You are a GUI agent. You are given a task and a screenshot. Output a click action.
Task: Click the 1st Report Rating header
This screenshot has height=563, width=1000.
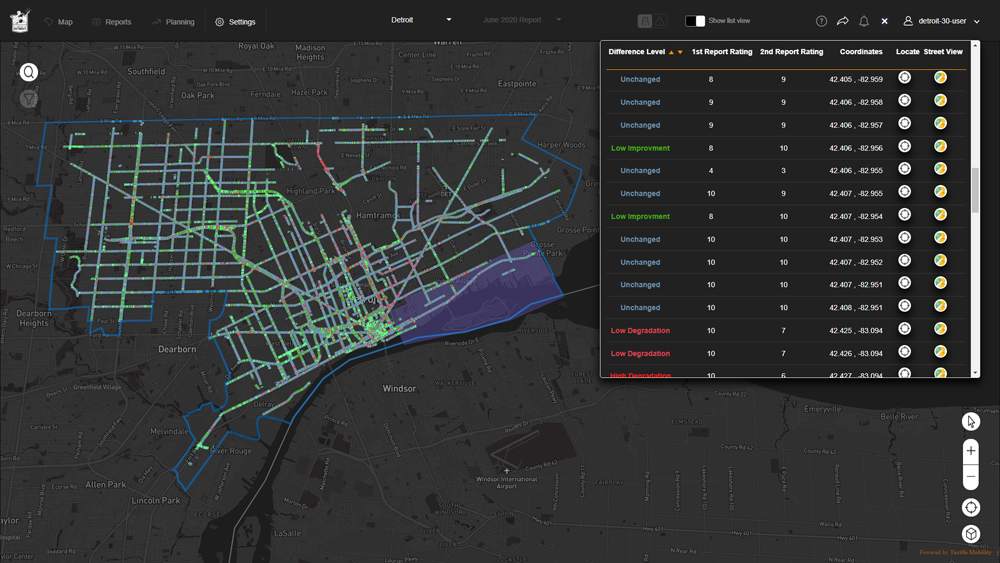point(722,52)
